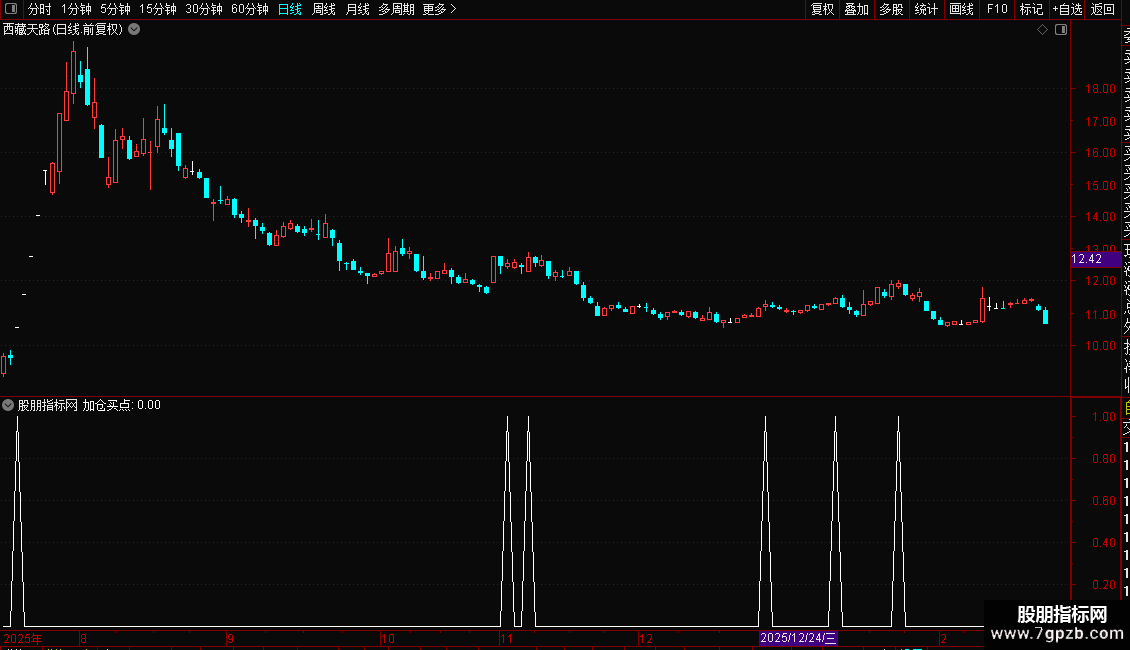Select the 30分钟 period tab
Image resolution: width=1130 pixels, height=650 pixels.
204,9
